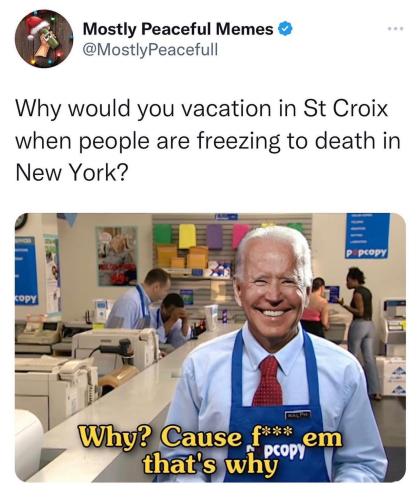Click the tweet text about St Croix

[208, 140]
